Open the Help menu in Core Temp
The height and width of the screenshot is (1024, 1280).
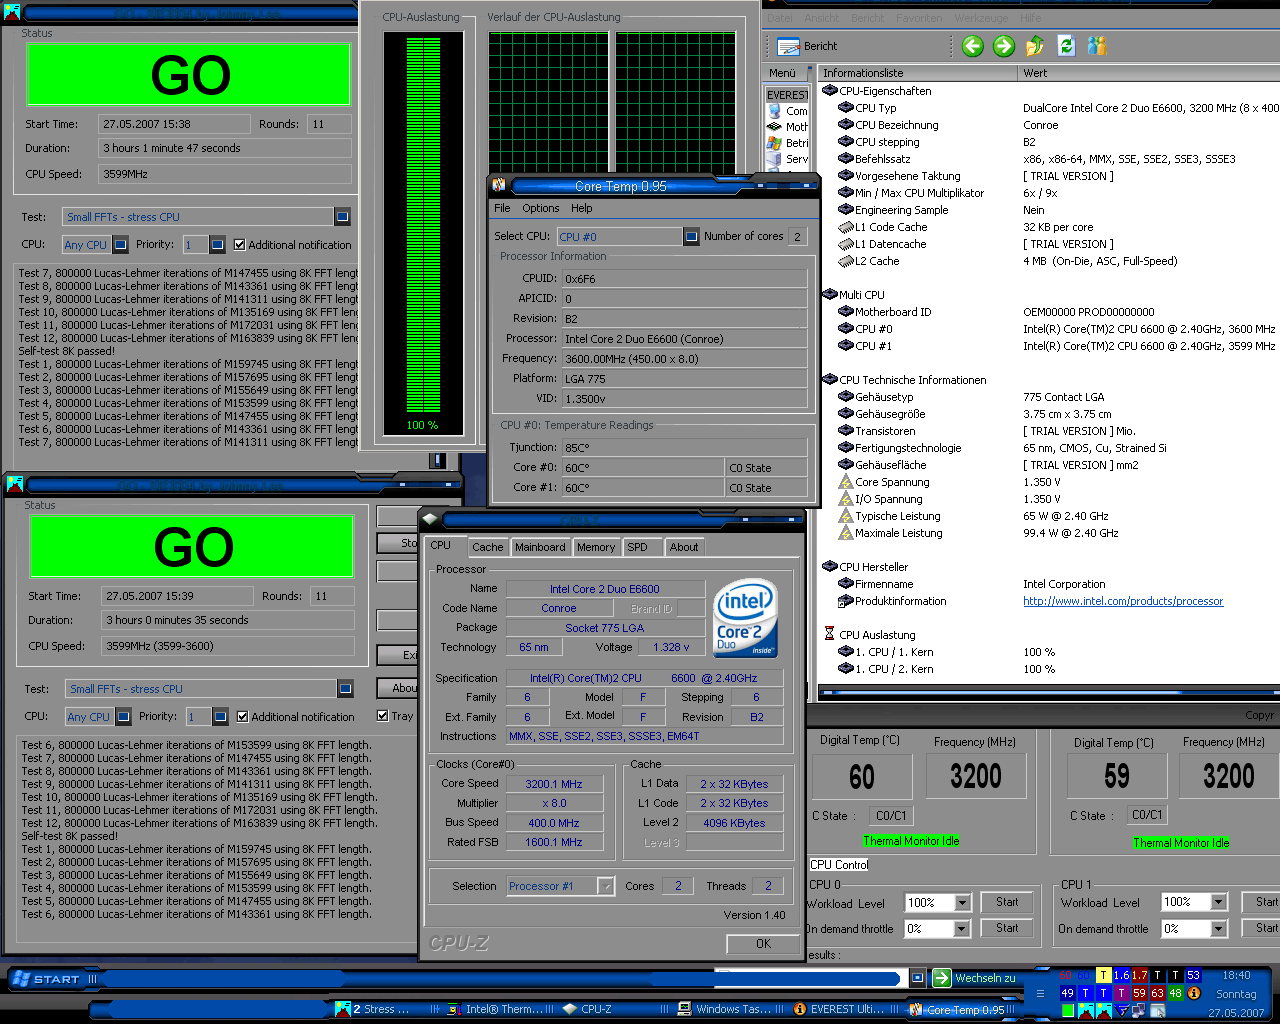582,208
